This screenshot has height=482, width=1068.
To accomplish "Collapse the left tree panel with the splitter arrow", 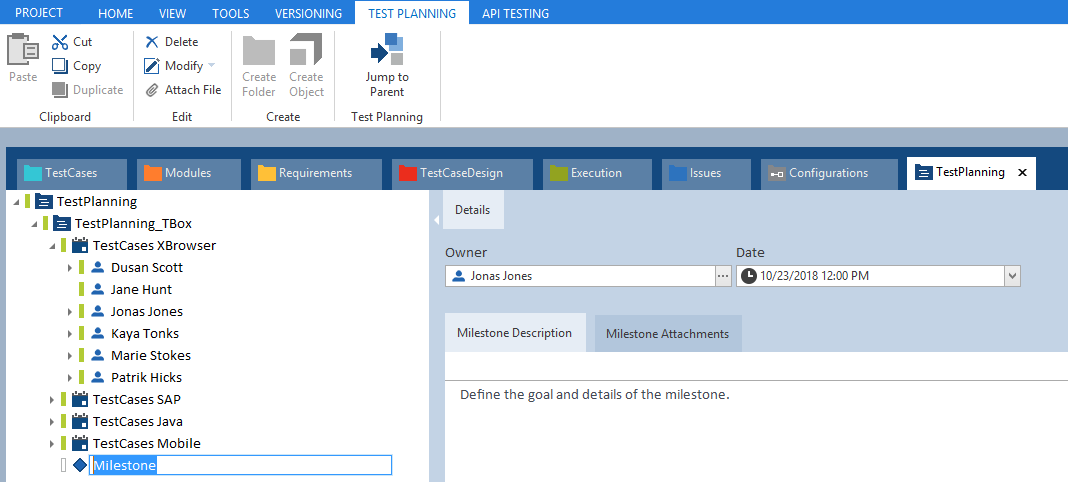I will click(436, 219).
